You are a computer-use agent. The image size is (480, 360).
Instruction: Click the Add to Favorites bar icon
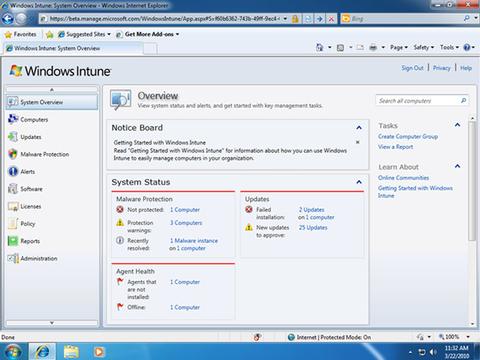[50, 34]
